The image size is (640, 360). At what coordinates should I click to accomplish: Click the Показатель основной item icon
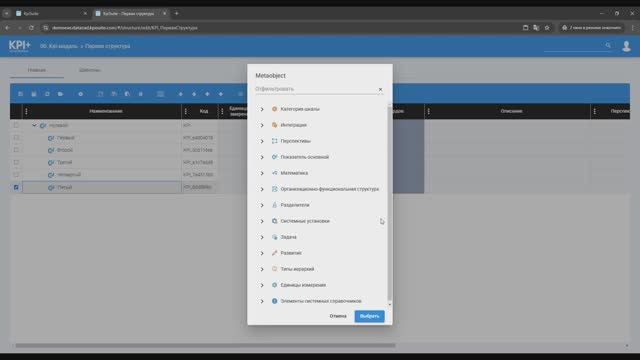tap(274, 157)
